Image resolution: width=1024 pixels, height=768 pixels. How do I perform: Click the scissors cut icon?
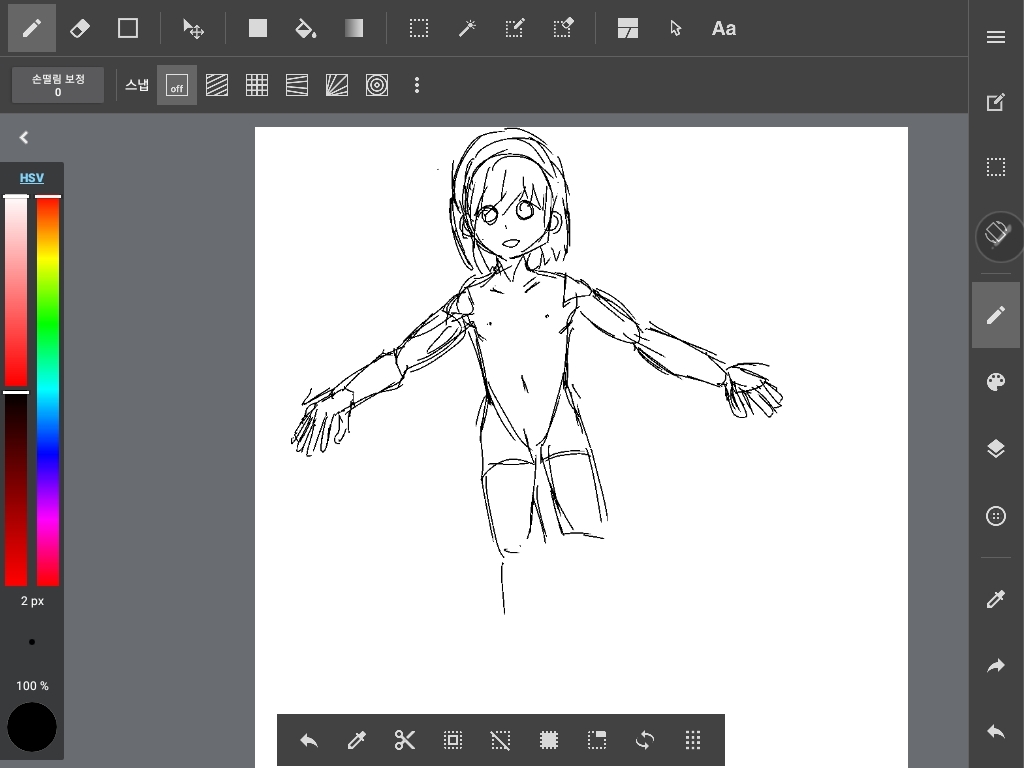[x=405, y=740]
